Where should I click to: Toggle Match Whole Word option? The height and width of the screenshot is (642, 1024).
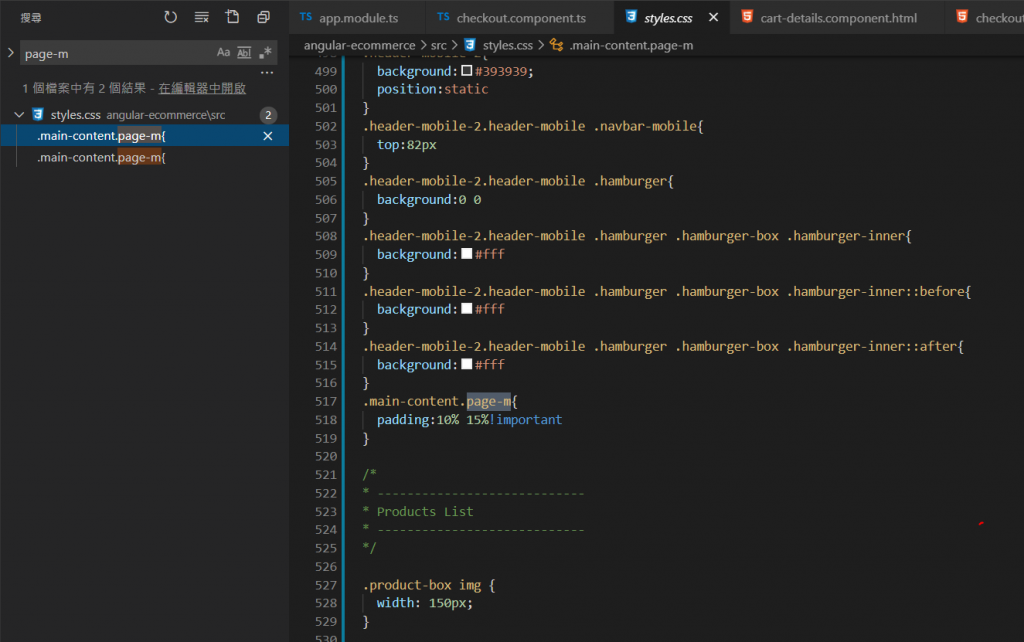[244, 53]
